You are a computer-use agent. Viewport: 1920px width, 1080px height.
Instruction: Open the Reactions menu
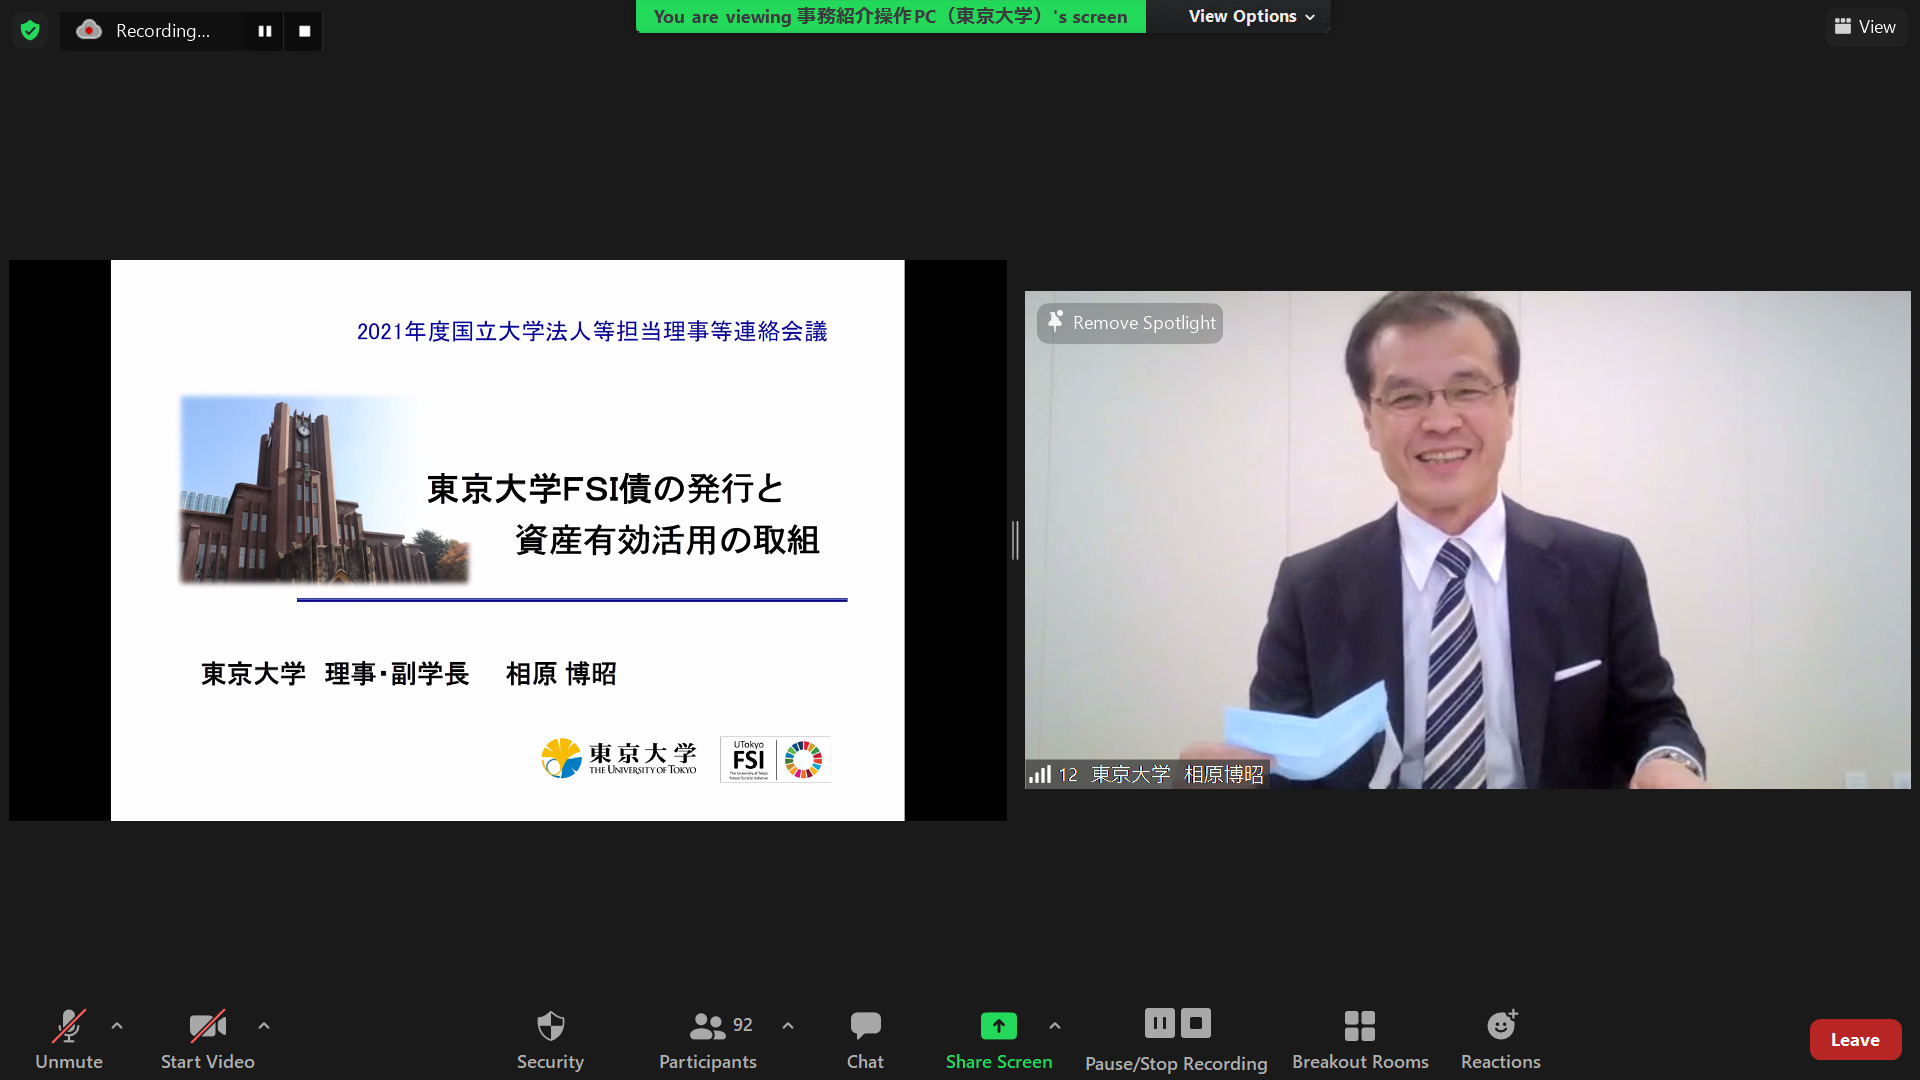tap(1500, 1040)
